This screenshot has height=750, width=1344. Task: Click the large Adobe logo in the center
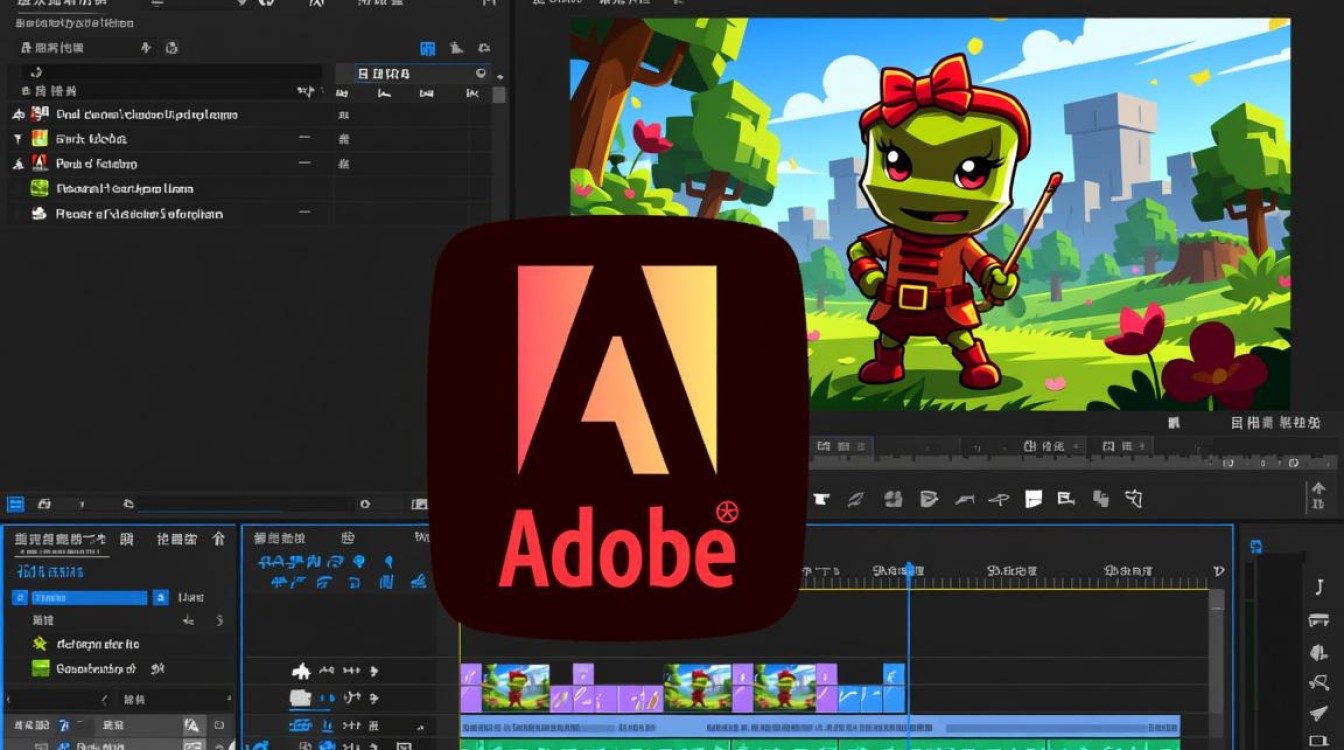[618, 428]
